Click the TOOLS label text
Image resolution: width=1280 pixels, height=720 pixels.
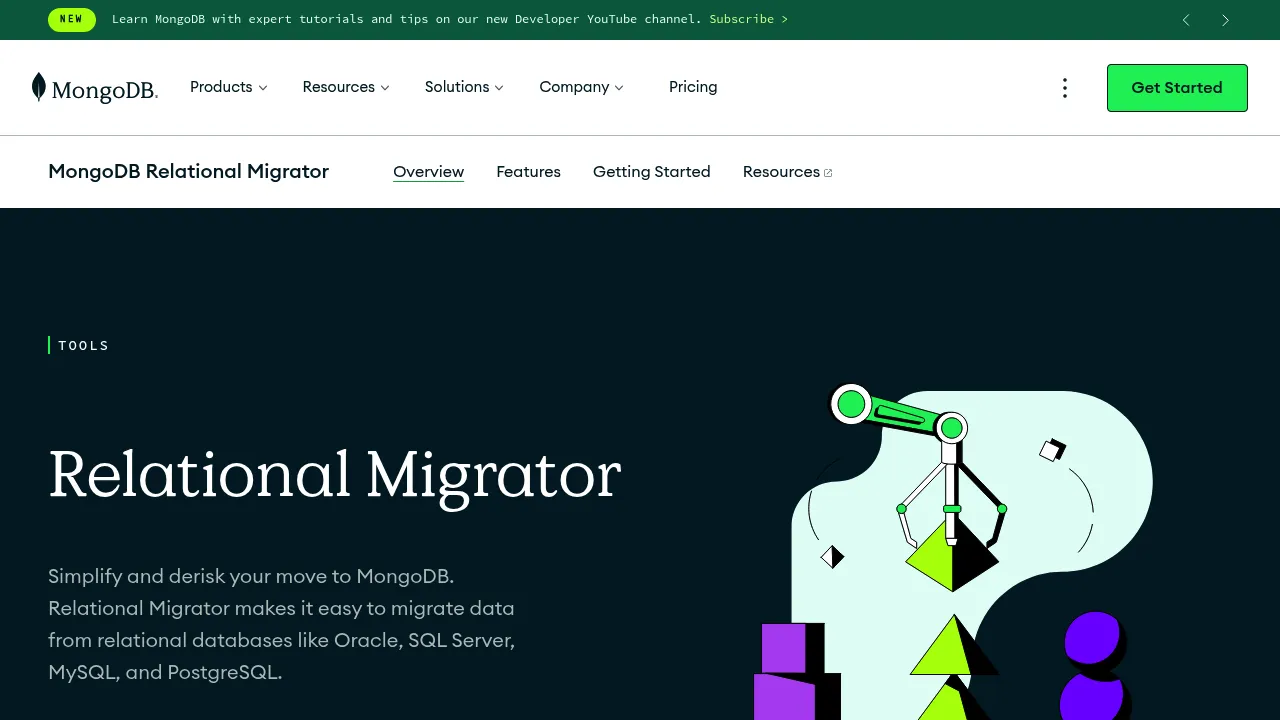84,345
